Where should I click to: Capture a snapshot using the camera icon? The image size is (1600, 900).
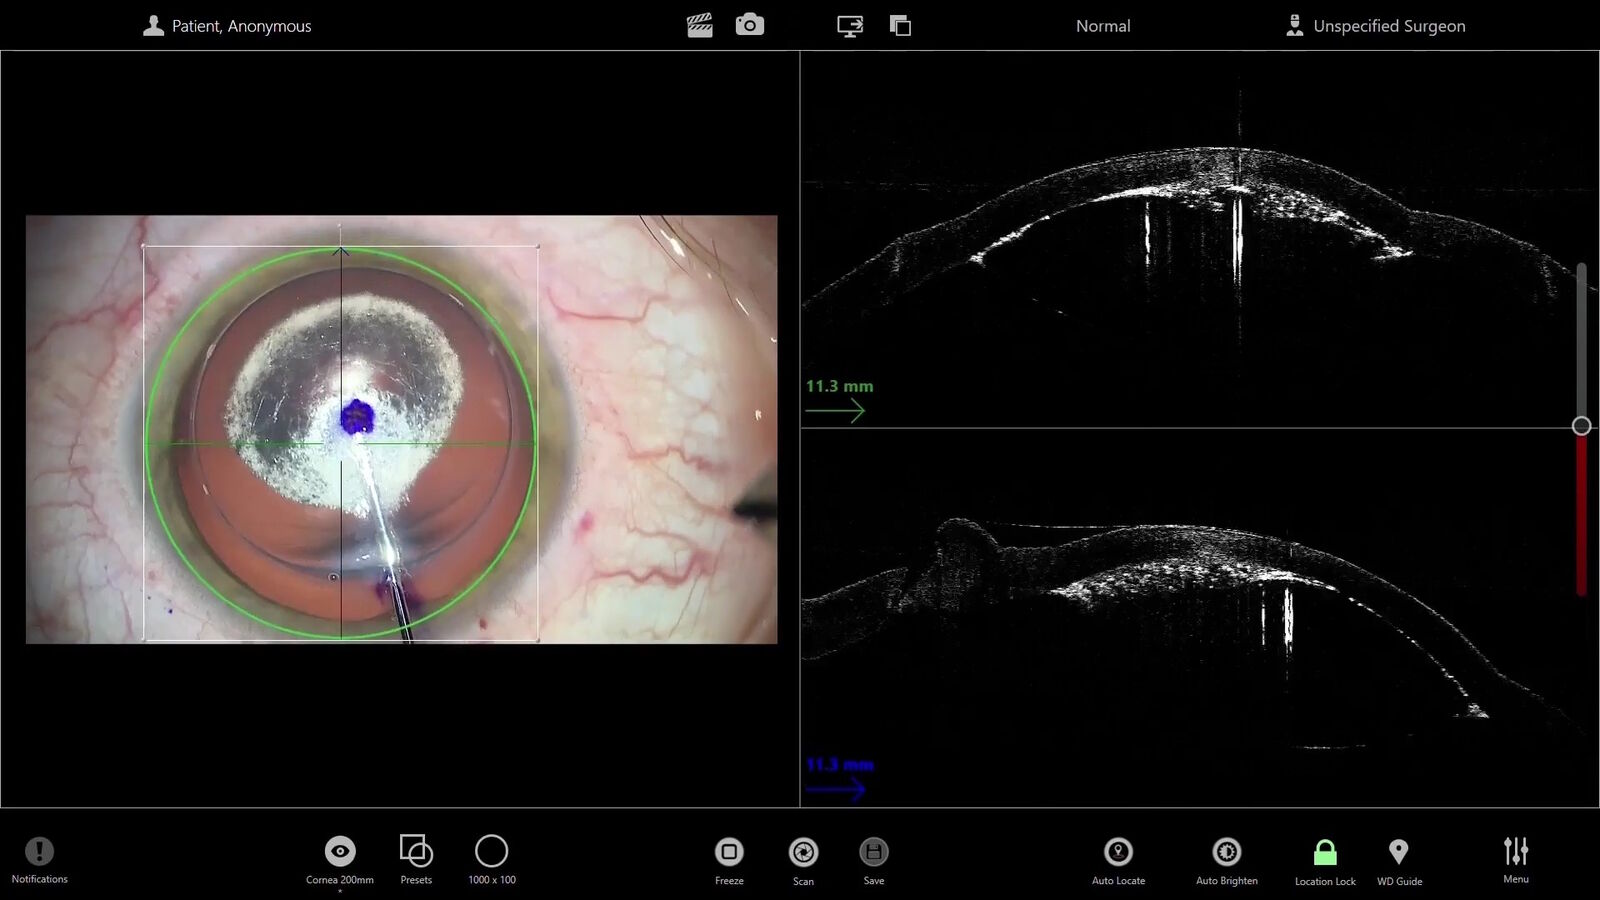coord(750,25)
